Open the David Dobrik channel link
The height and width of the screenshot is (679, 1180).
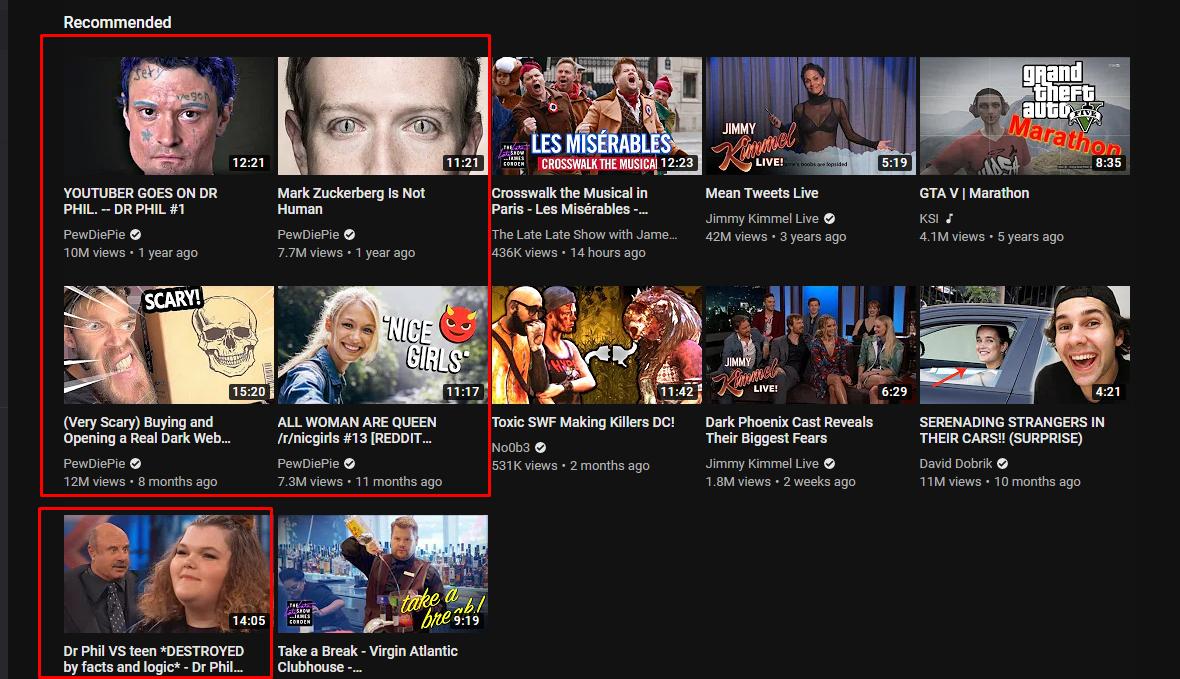click(955, 464)
